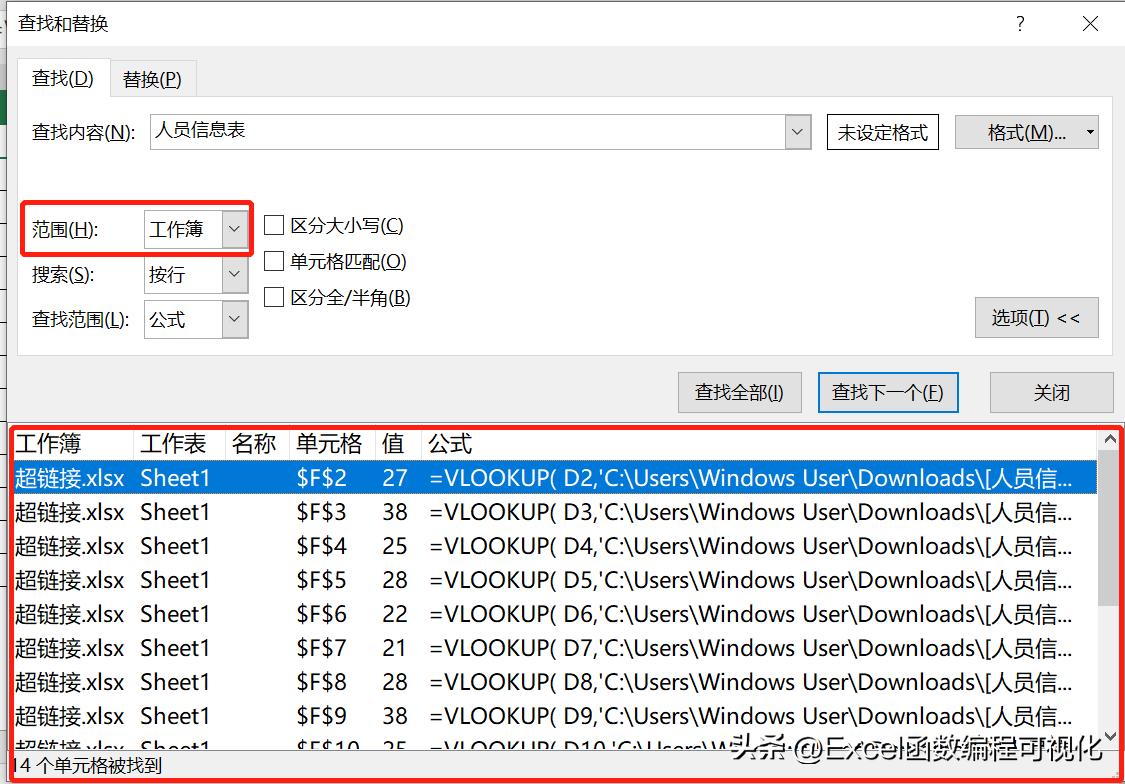Screen dimensions: 1125x784
Task: Click the 查找下一个 button
Action: coord(888,392)
